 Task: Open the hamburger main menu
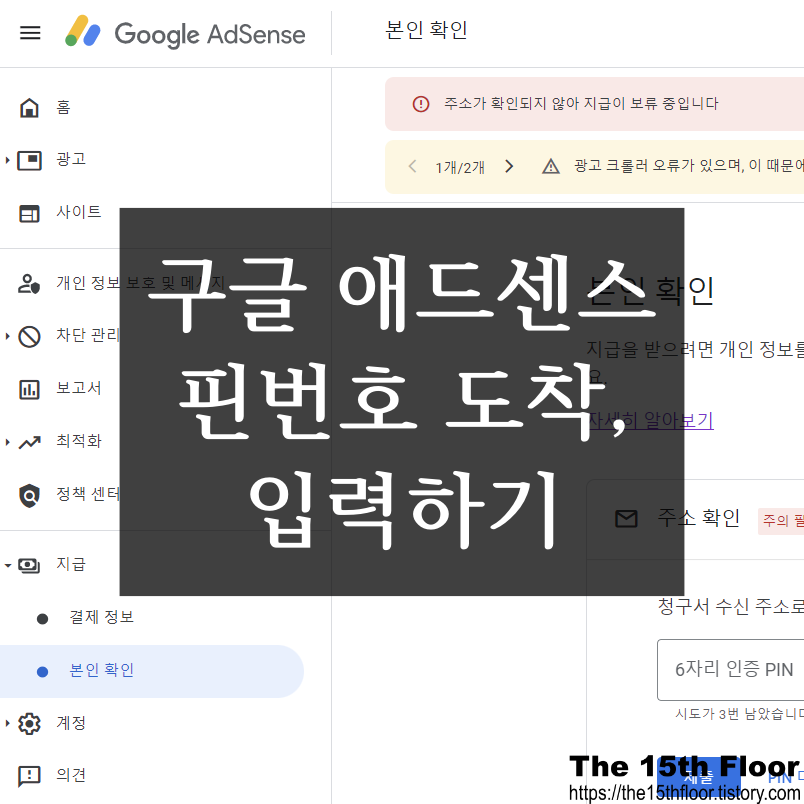click(x=30, y=33)
